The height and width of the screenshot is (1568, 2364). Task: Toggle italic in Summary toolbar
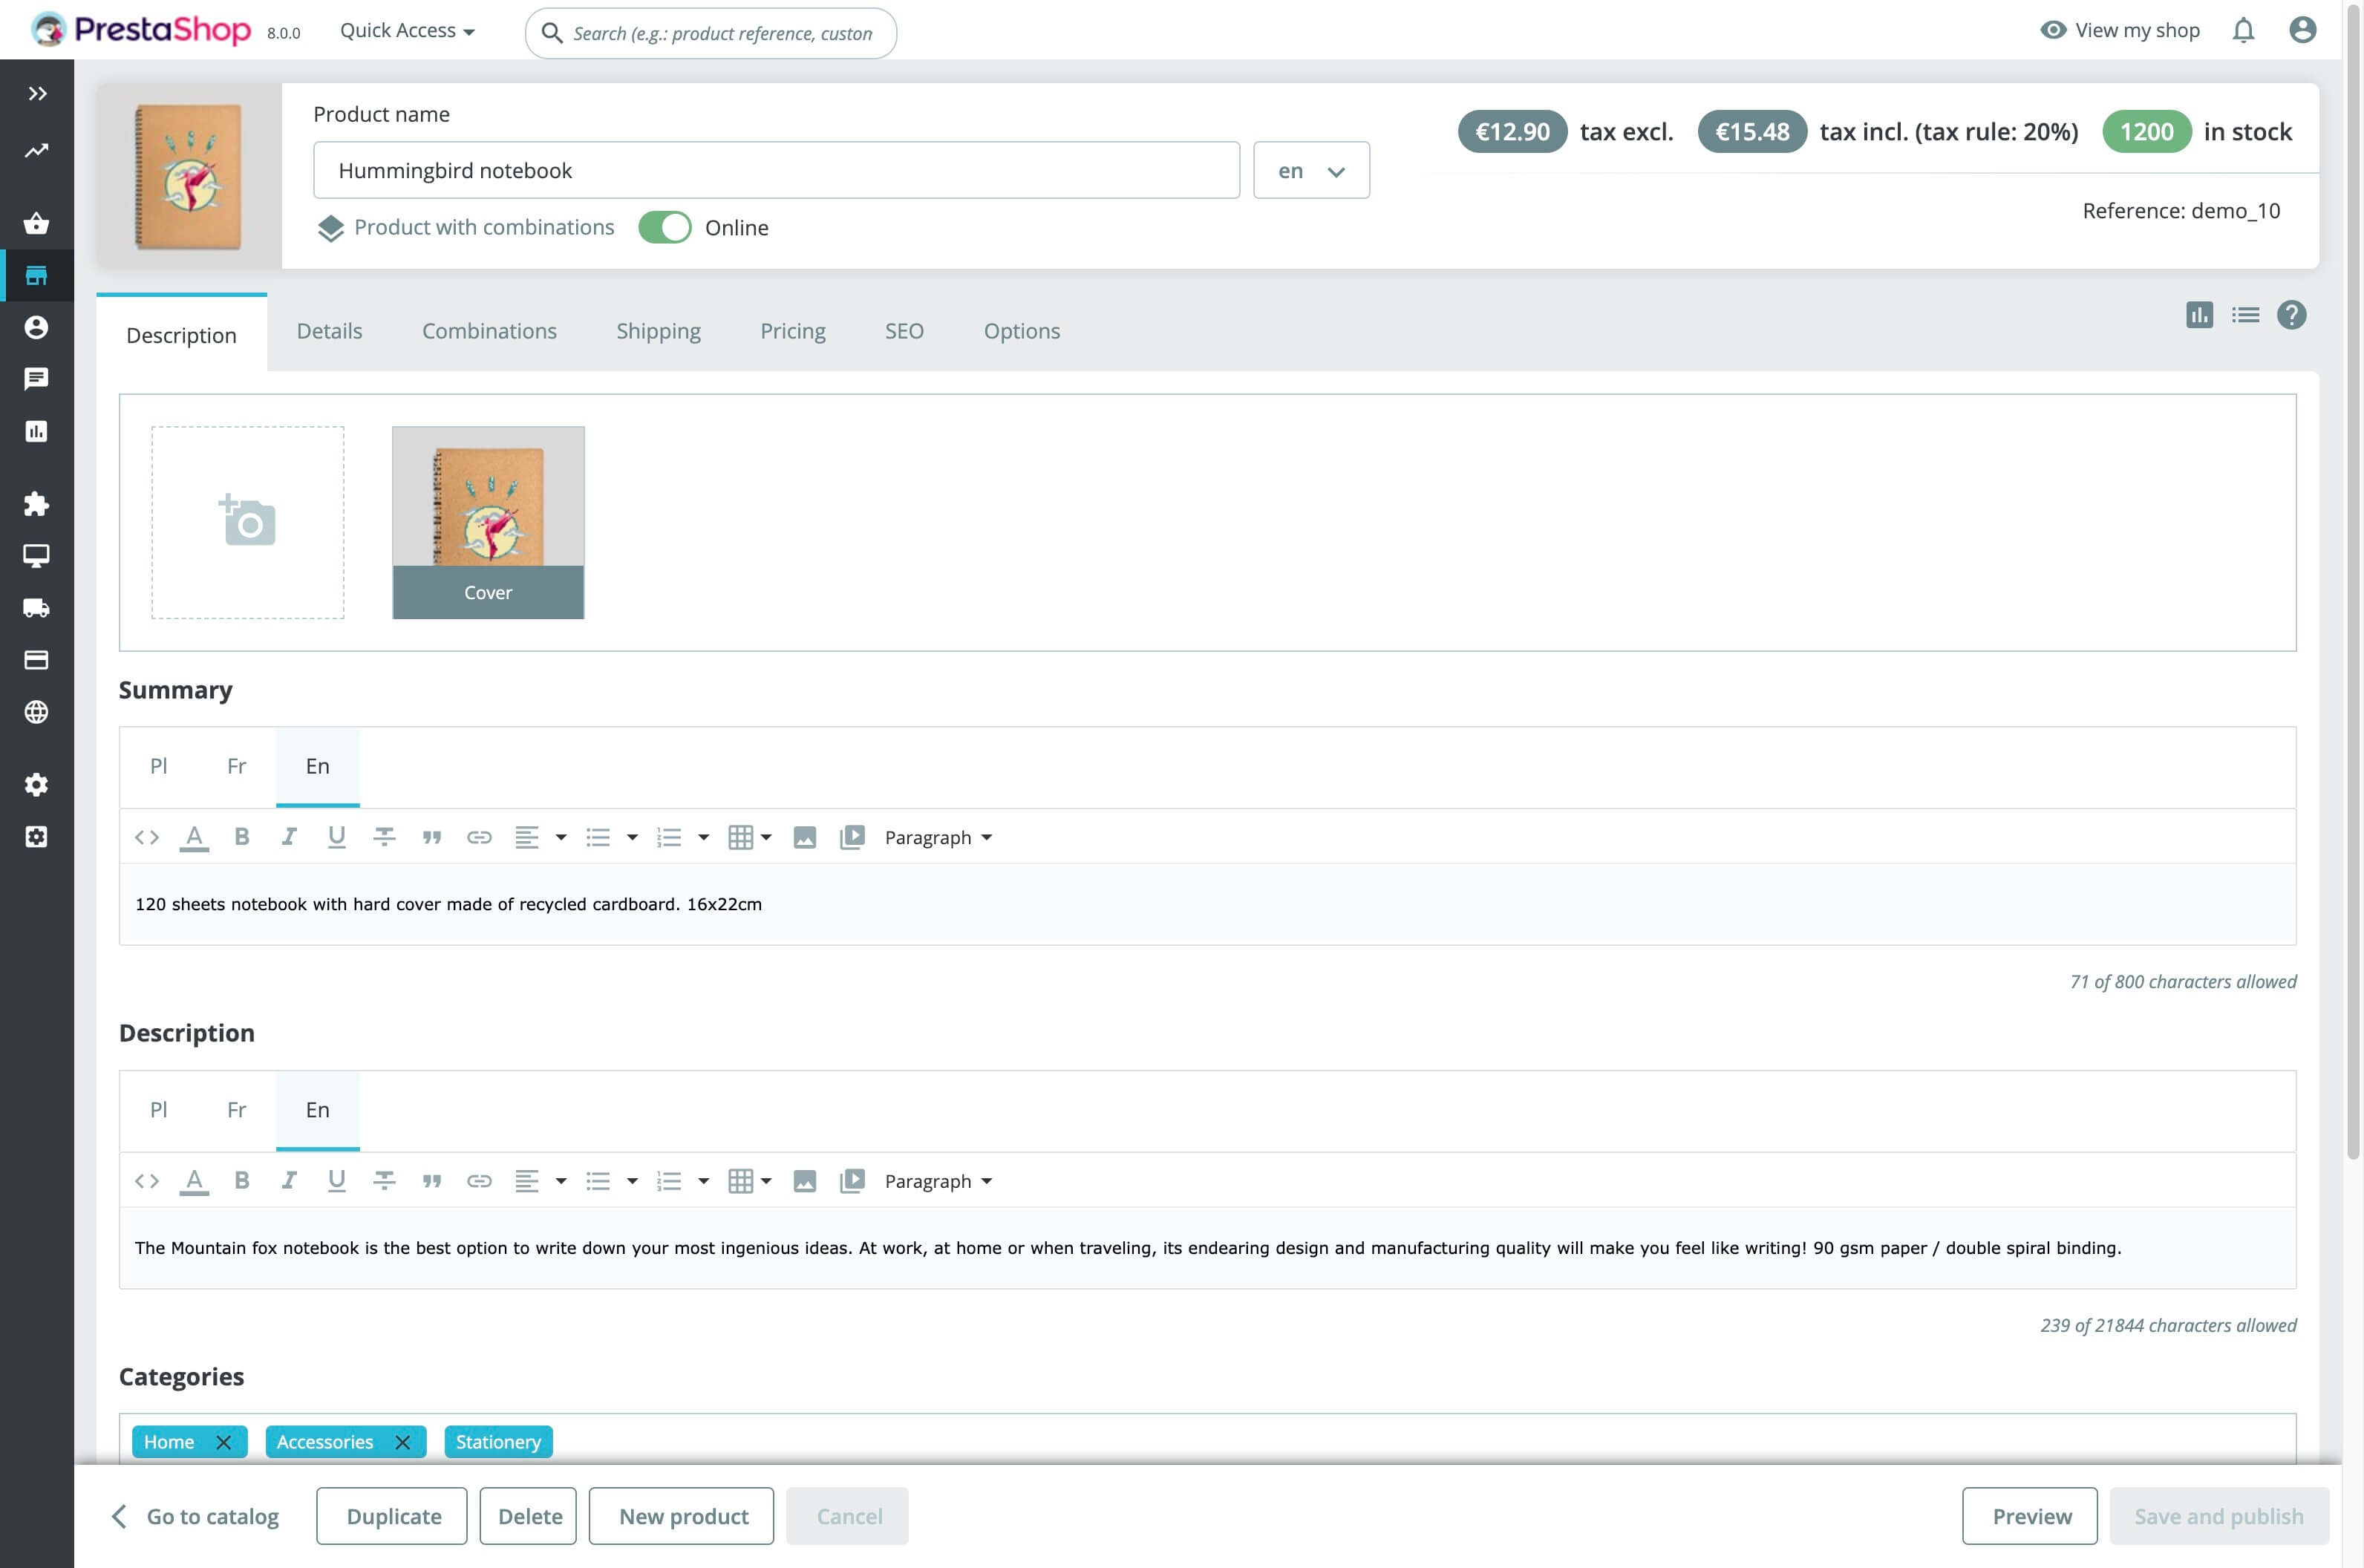tap(289, 837)
